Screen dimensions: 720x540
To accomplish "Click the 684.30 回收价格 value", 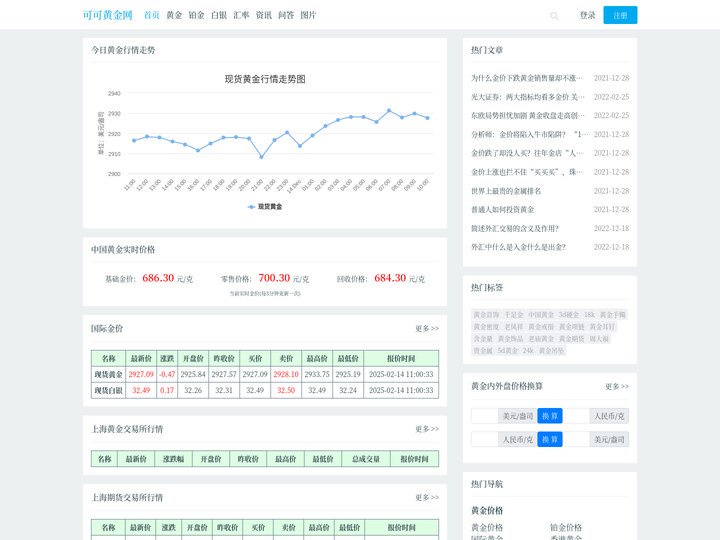I will [390, 278].
